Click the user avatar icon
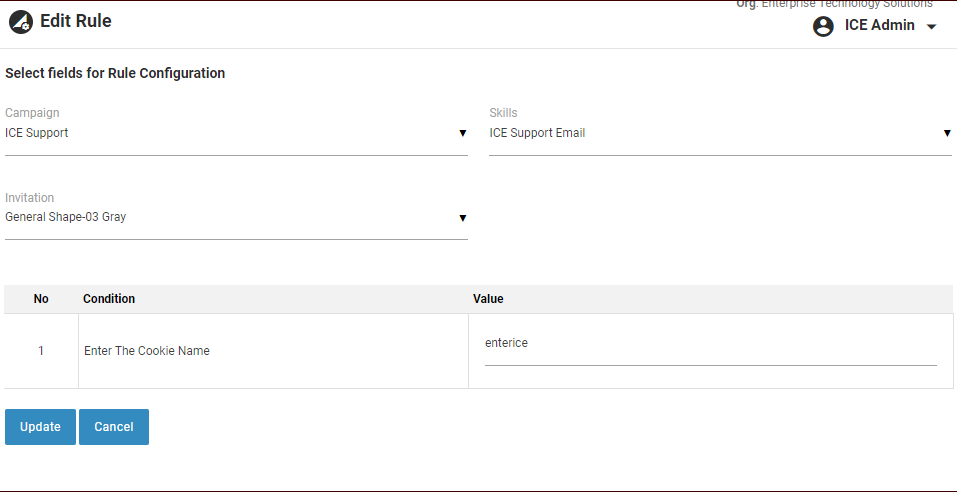The image size is (957, 492). click(823, 26)
